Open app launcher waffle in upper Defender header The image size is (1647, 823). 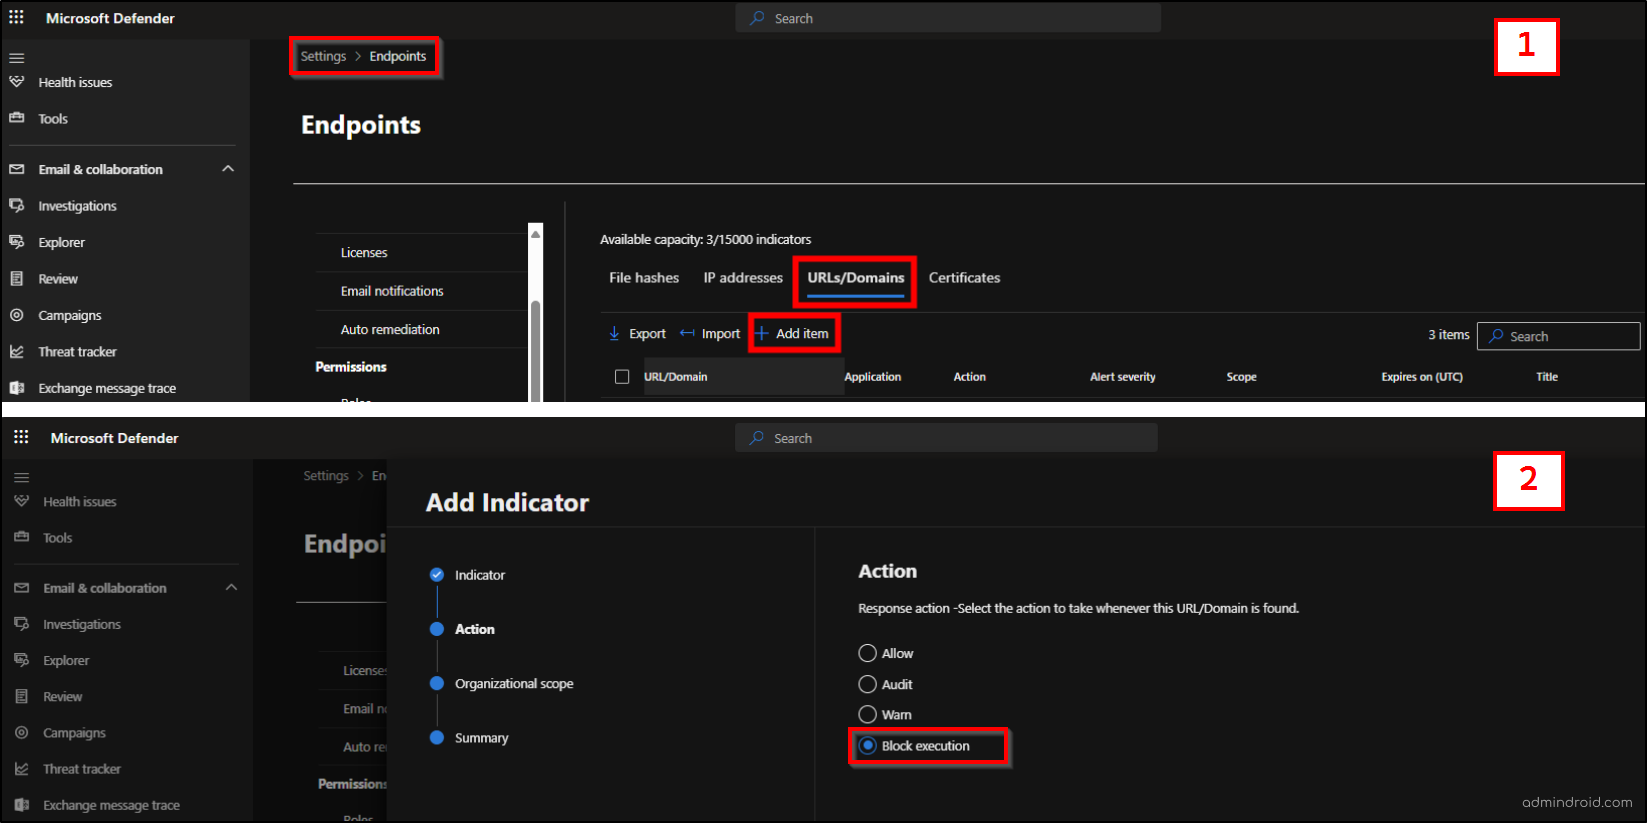[x=17, y=18]
